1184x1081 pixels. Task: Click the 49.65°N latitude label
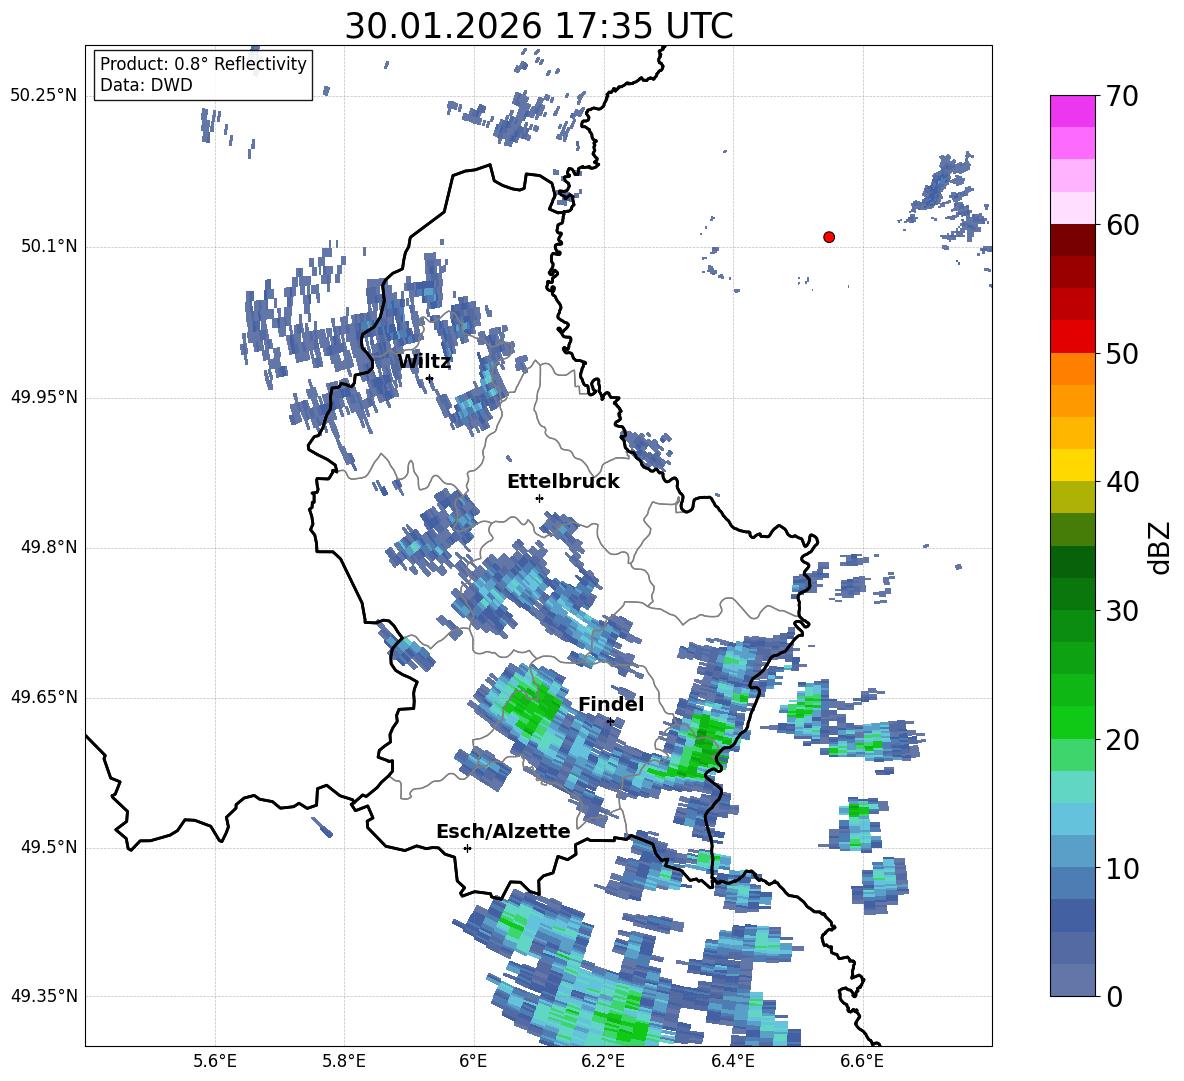(x=44, y=697)
